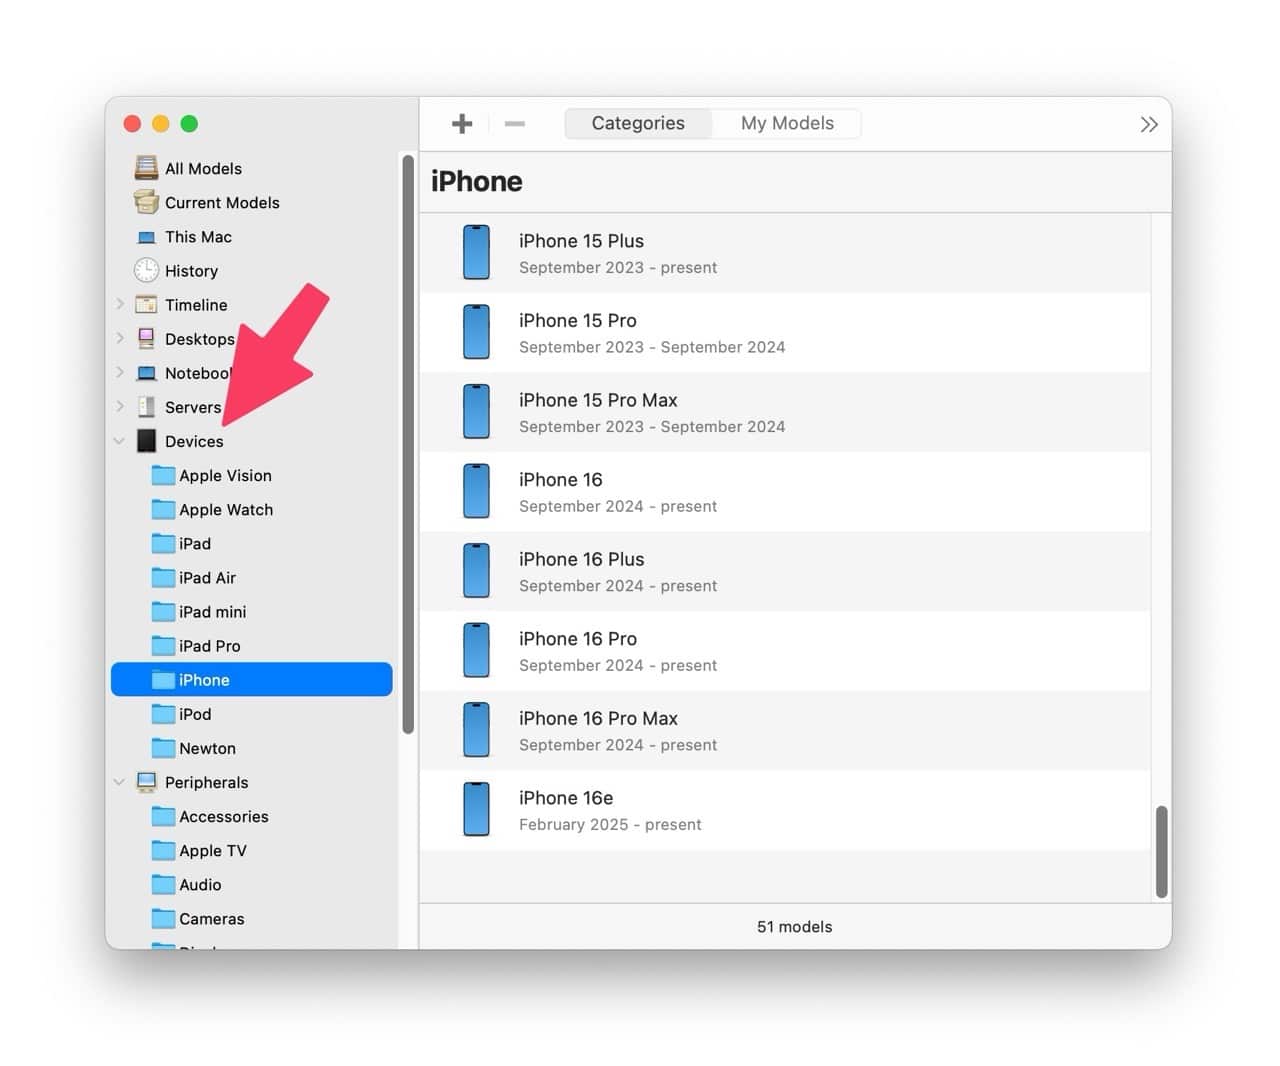
Task: Open the iPad category in sidebar
Action: point(251,543)
